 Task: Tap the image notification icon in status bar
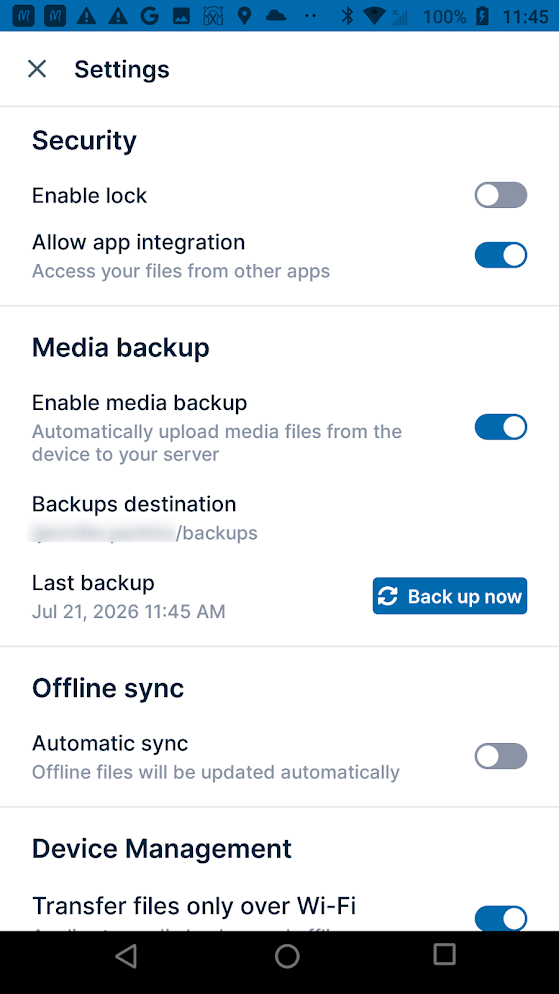coord(181,16)
